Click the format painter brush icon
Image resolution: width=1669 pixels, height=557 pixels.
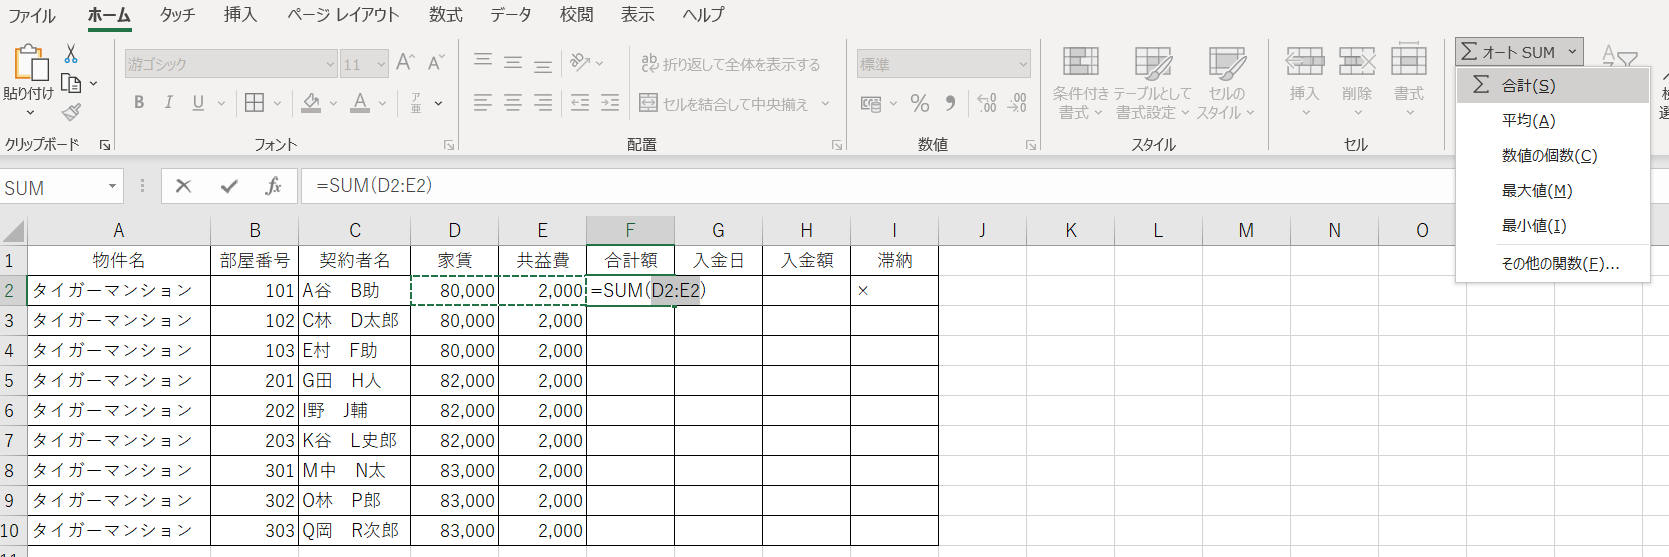pos(71,112)
